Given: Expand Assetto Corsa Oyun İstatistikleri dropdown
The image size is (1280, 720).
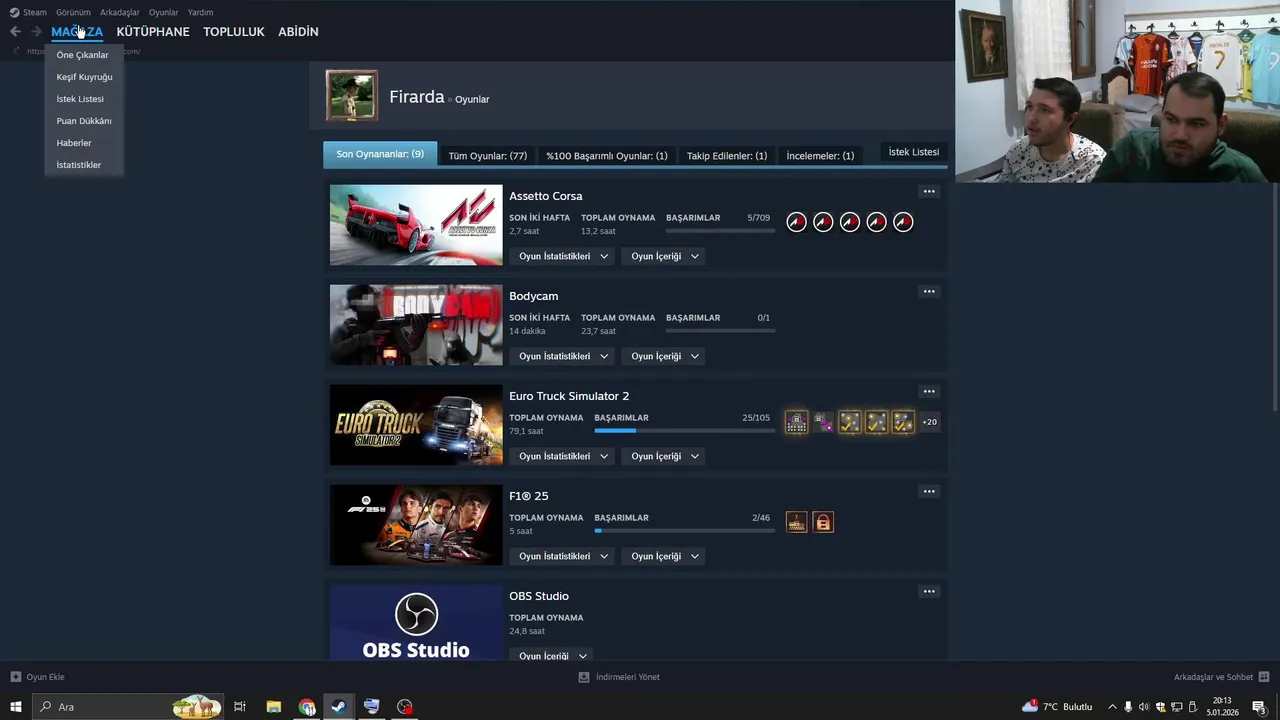Looking at the screenshot, I should [563, 256].
